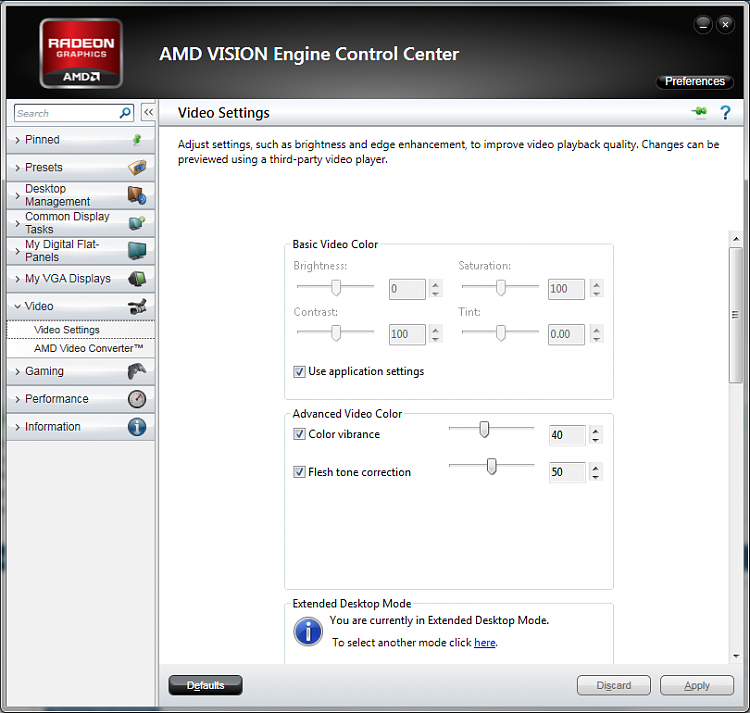Viewport: 750px width, 713px height.
Task: Click the Flesh tone correction slider handle
Action: 491,466
